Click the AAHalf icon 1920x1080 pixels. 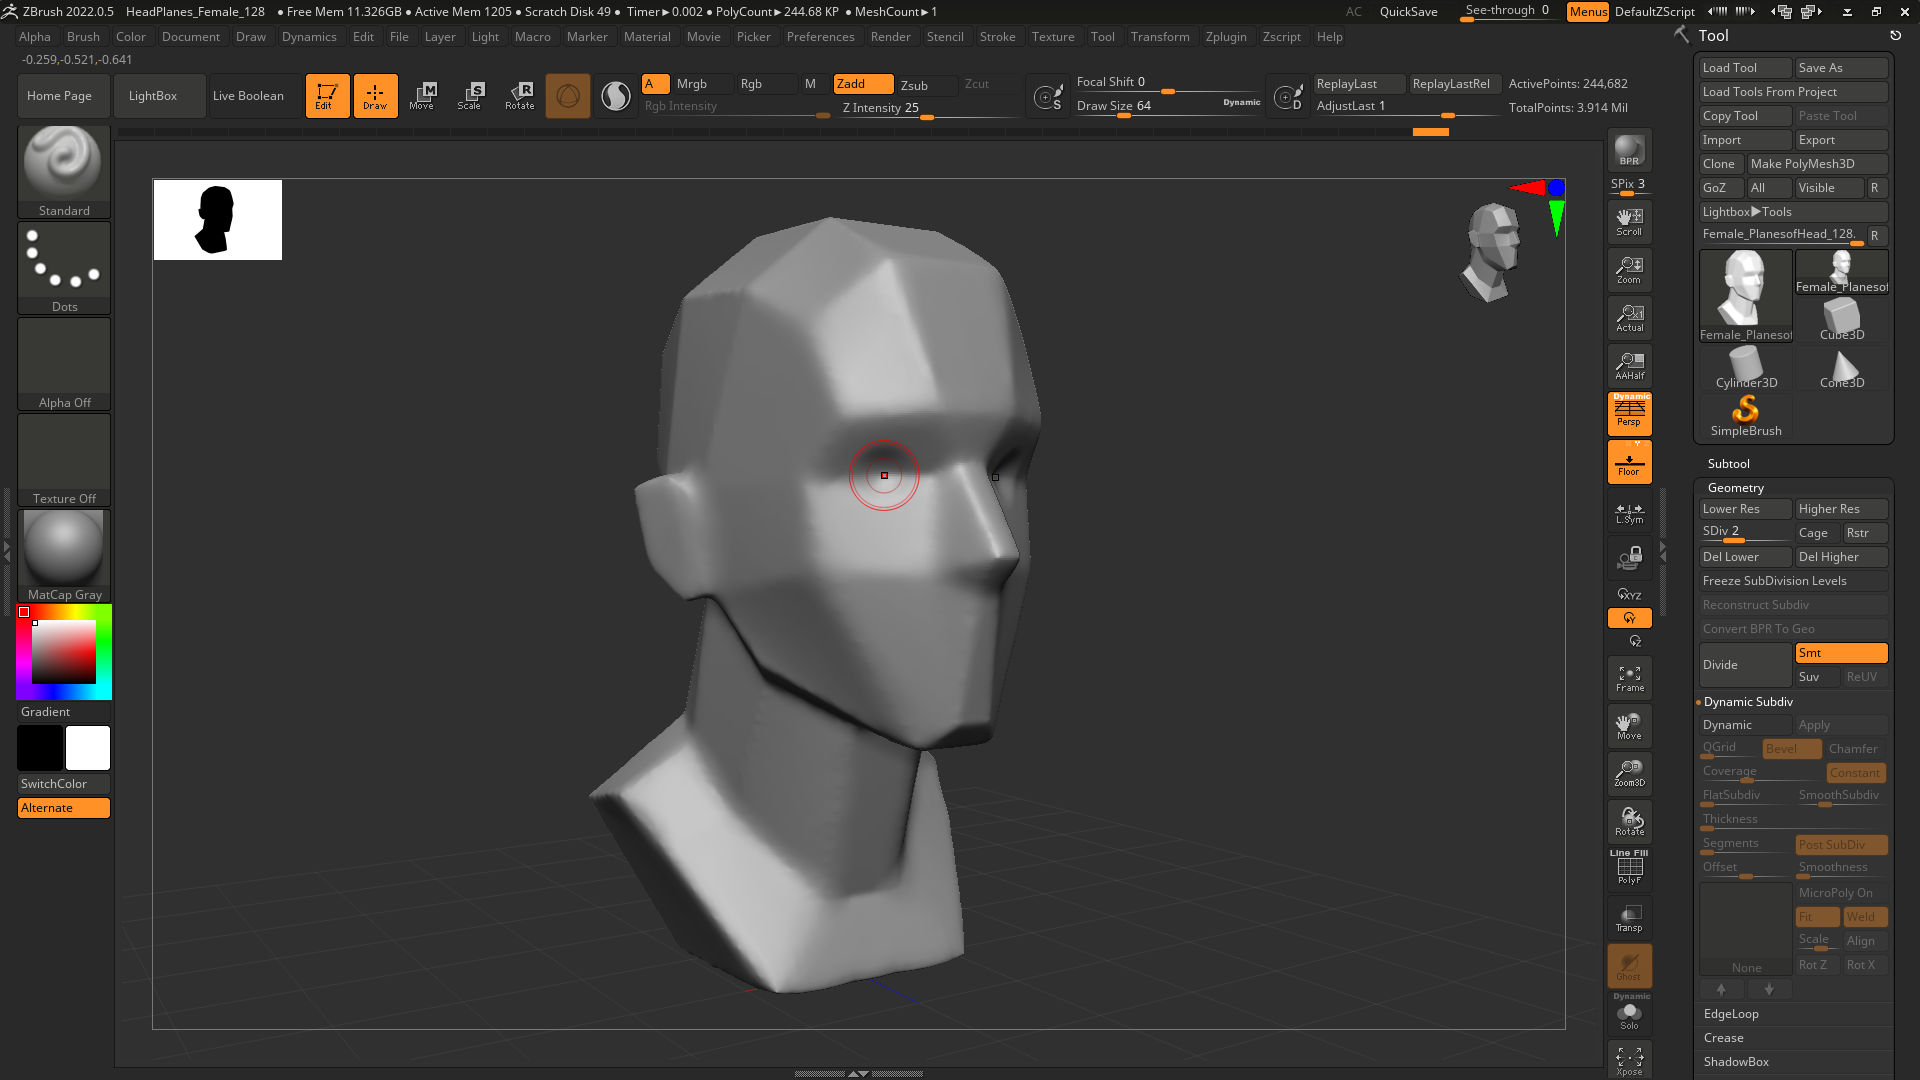[1629, 366]
